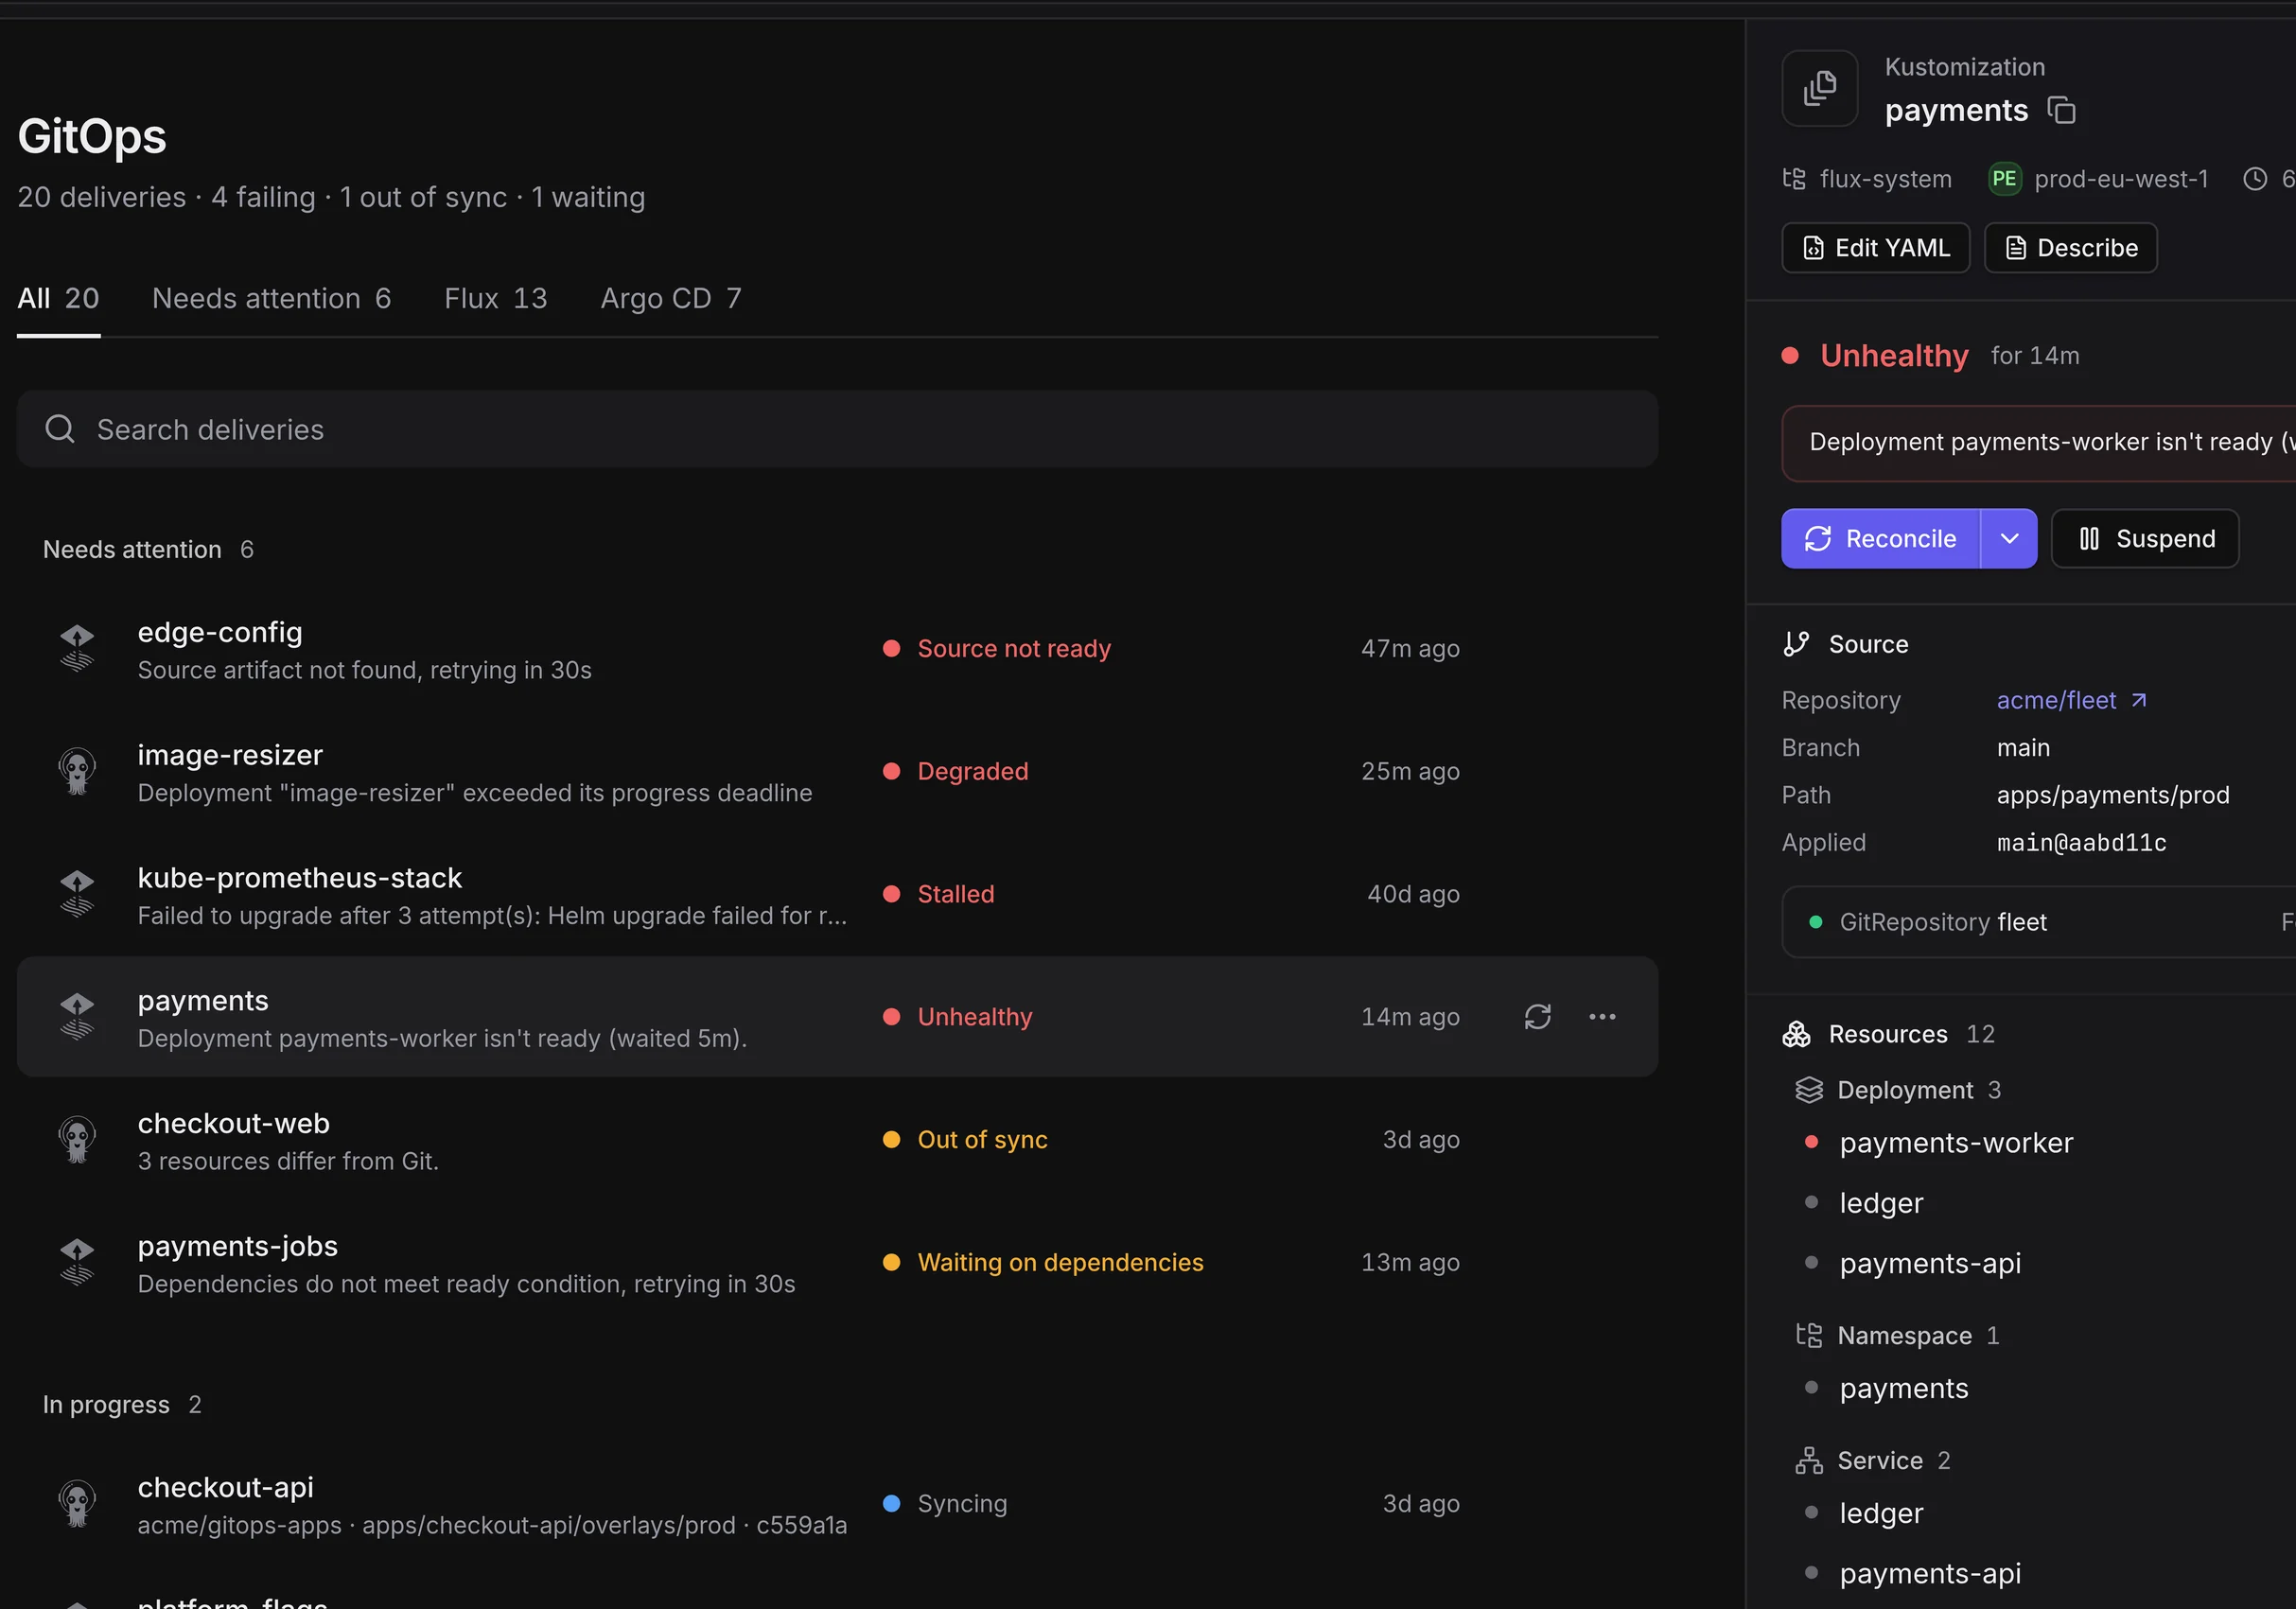
Task: Click the search magnifier icon
Action: pyautogui.click(x=60, y=429)
